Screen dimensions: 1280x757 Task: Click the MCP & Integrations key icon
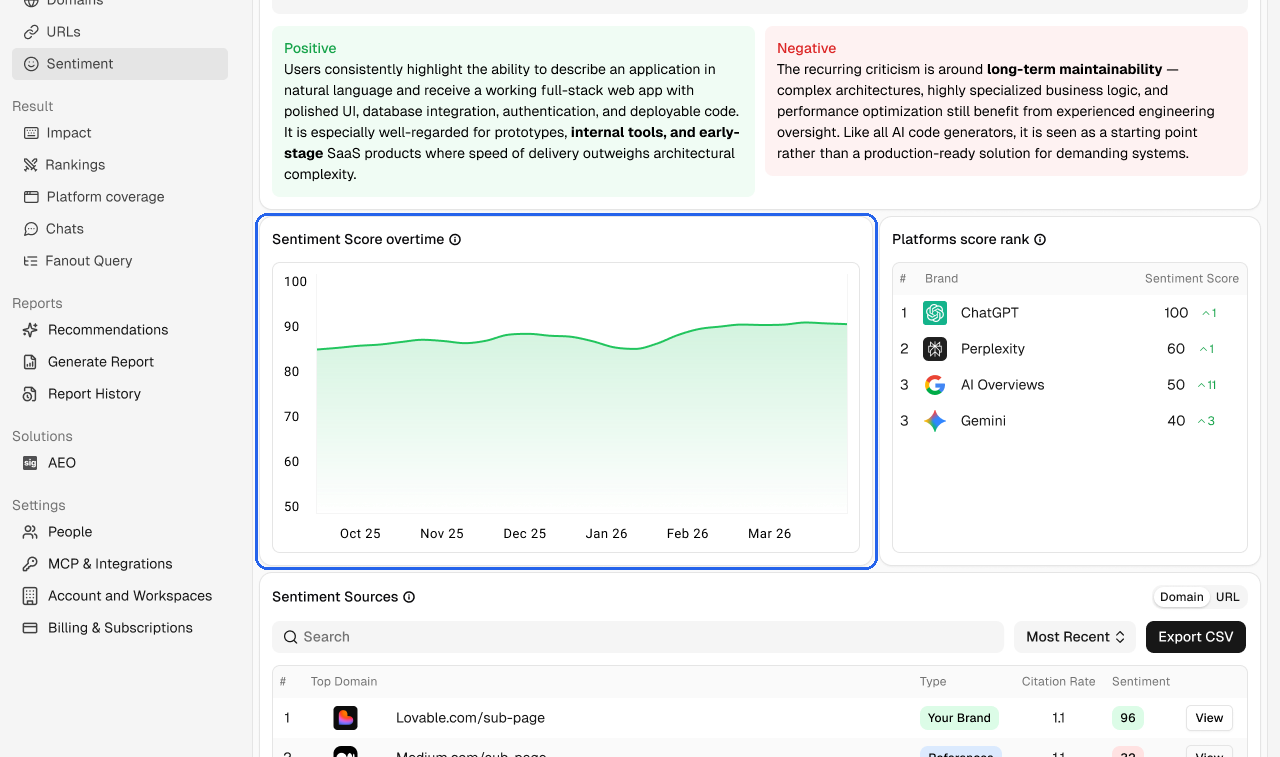30,564
